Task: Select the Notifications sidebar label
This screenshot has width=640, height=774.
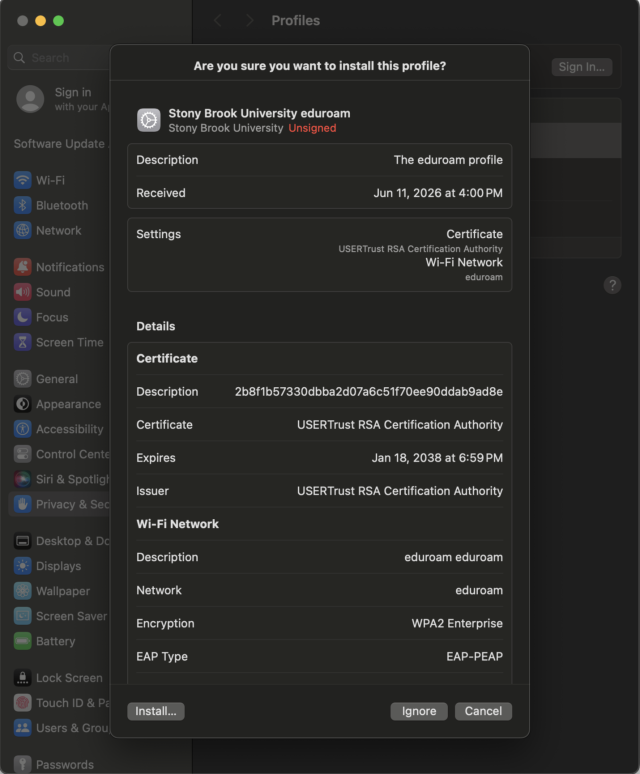Action: (x=70, y=267)
